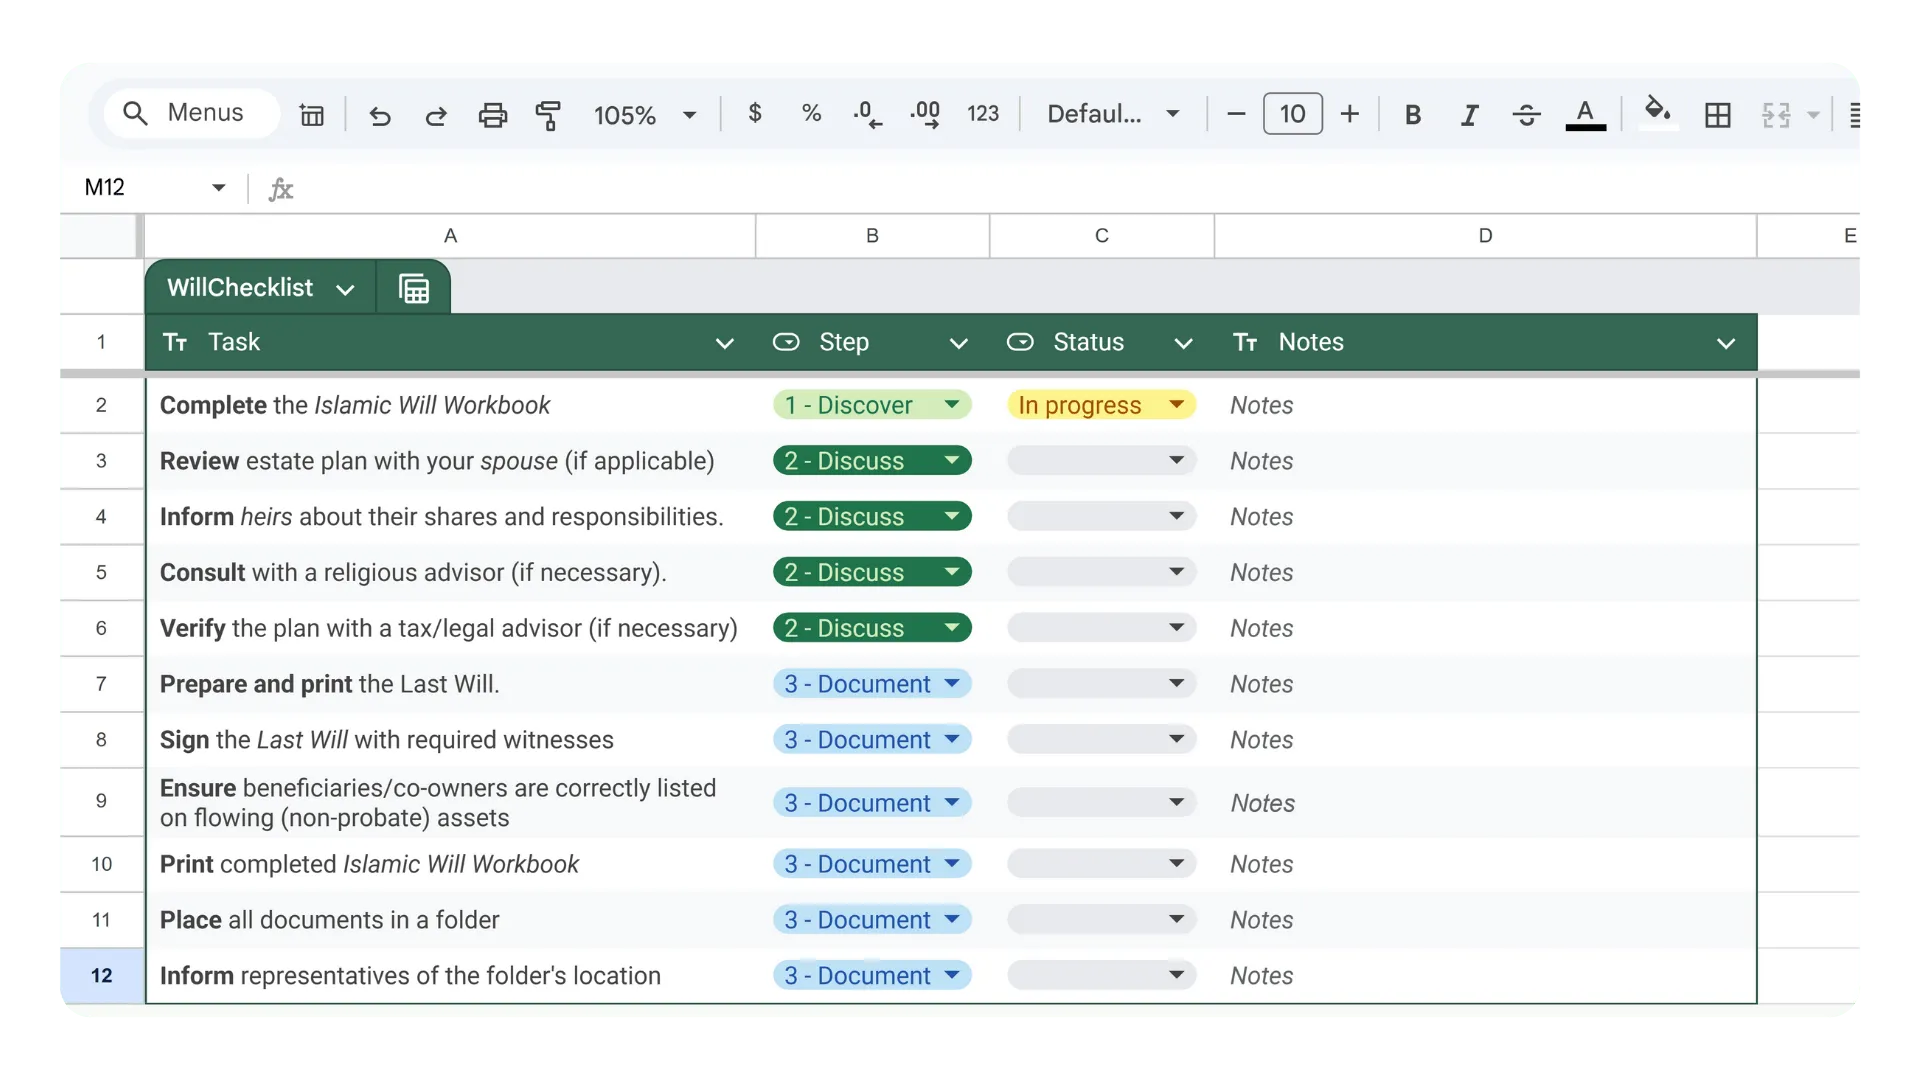The width and height of the screenshot is (1920, 1080).
Task: Select column A header
Action: click(450, 236)
